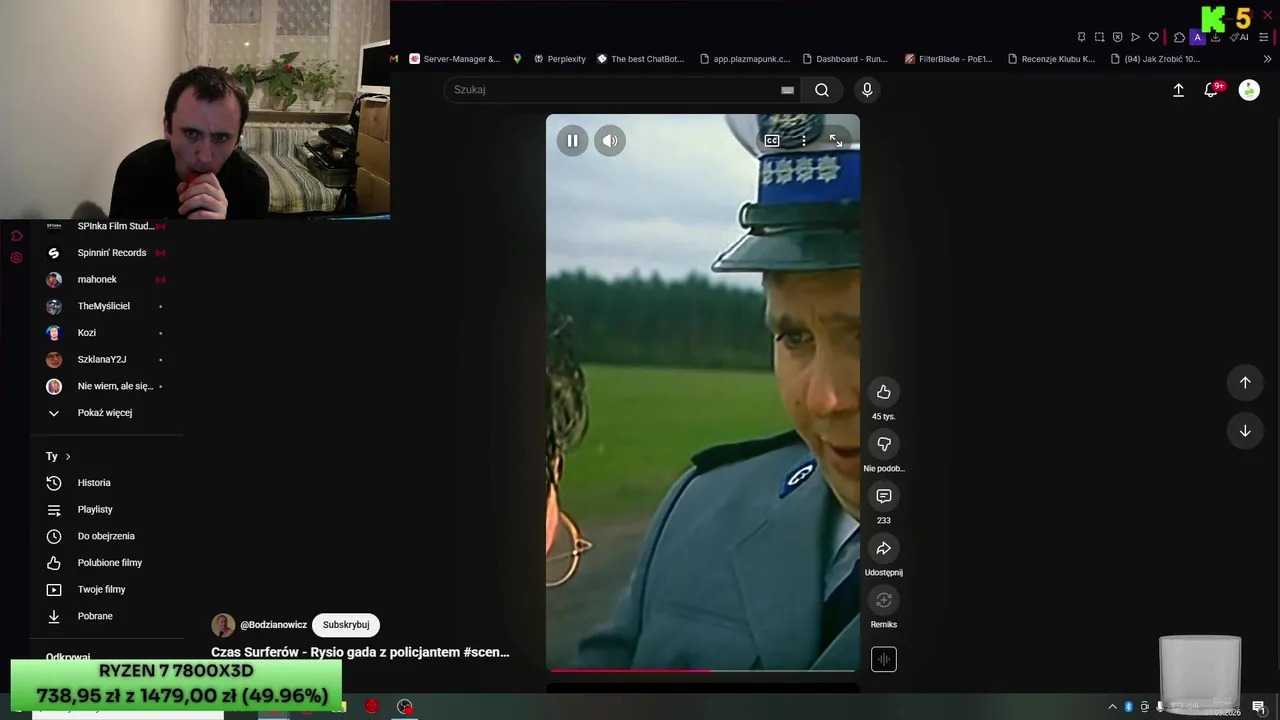Click the send/flow arrow toolbar icon
Viewport: 1280px width, 720px height.
tap(1135, 37)
